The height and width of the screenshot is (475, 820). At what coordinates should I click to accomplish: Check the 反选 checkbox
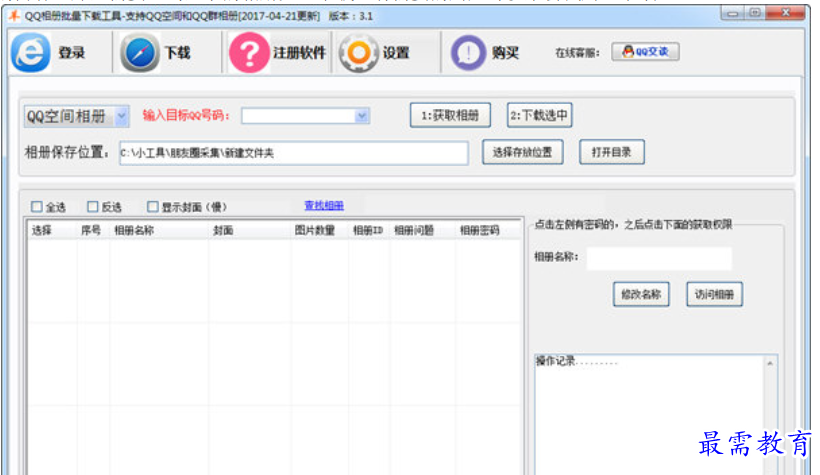tap(93, 207)
